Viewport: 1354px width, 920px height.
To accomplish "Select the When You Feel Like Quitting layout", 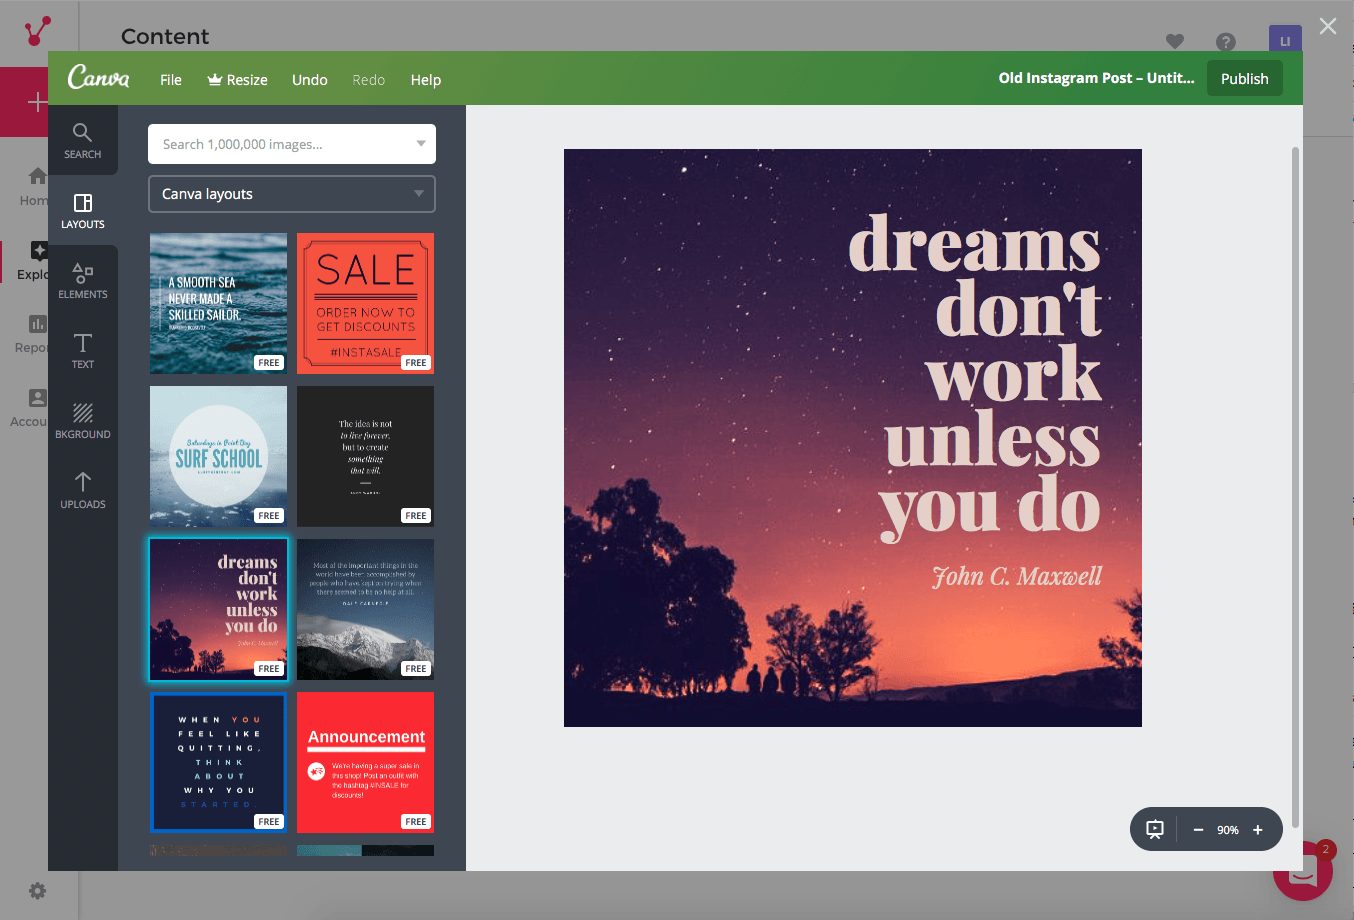I will pos(218,762).
